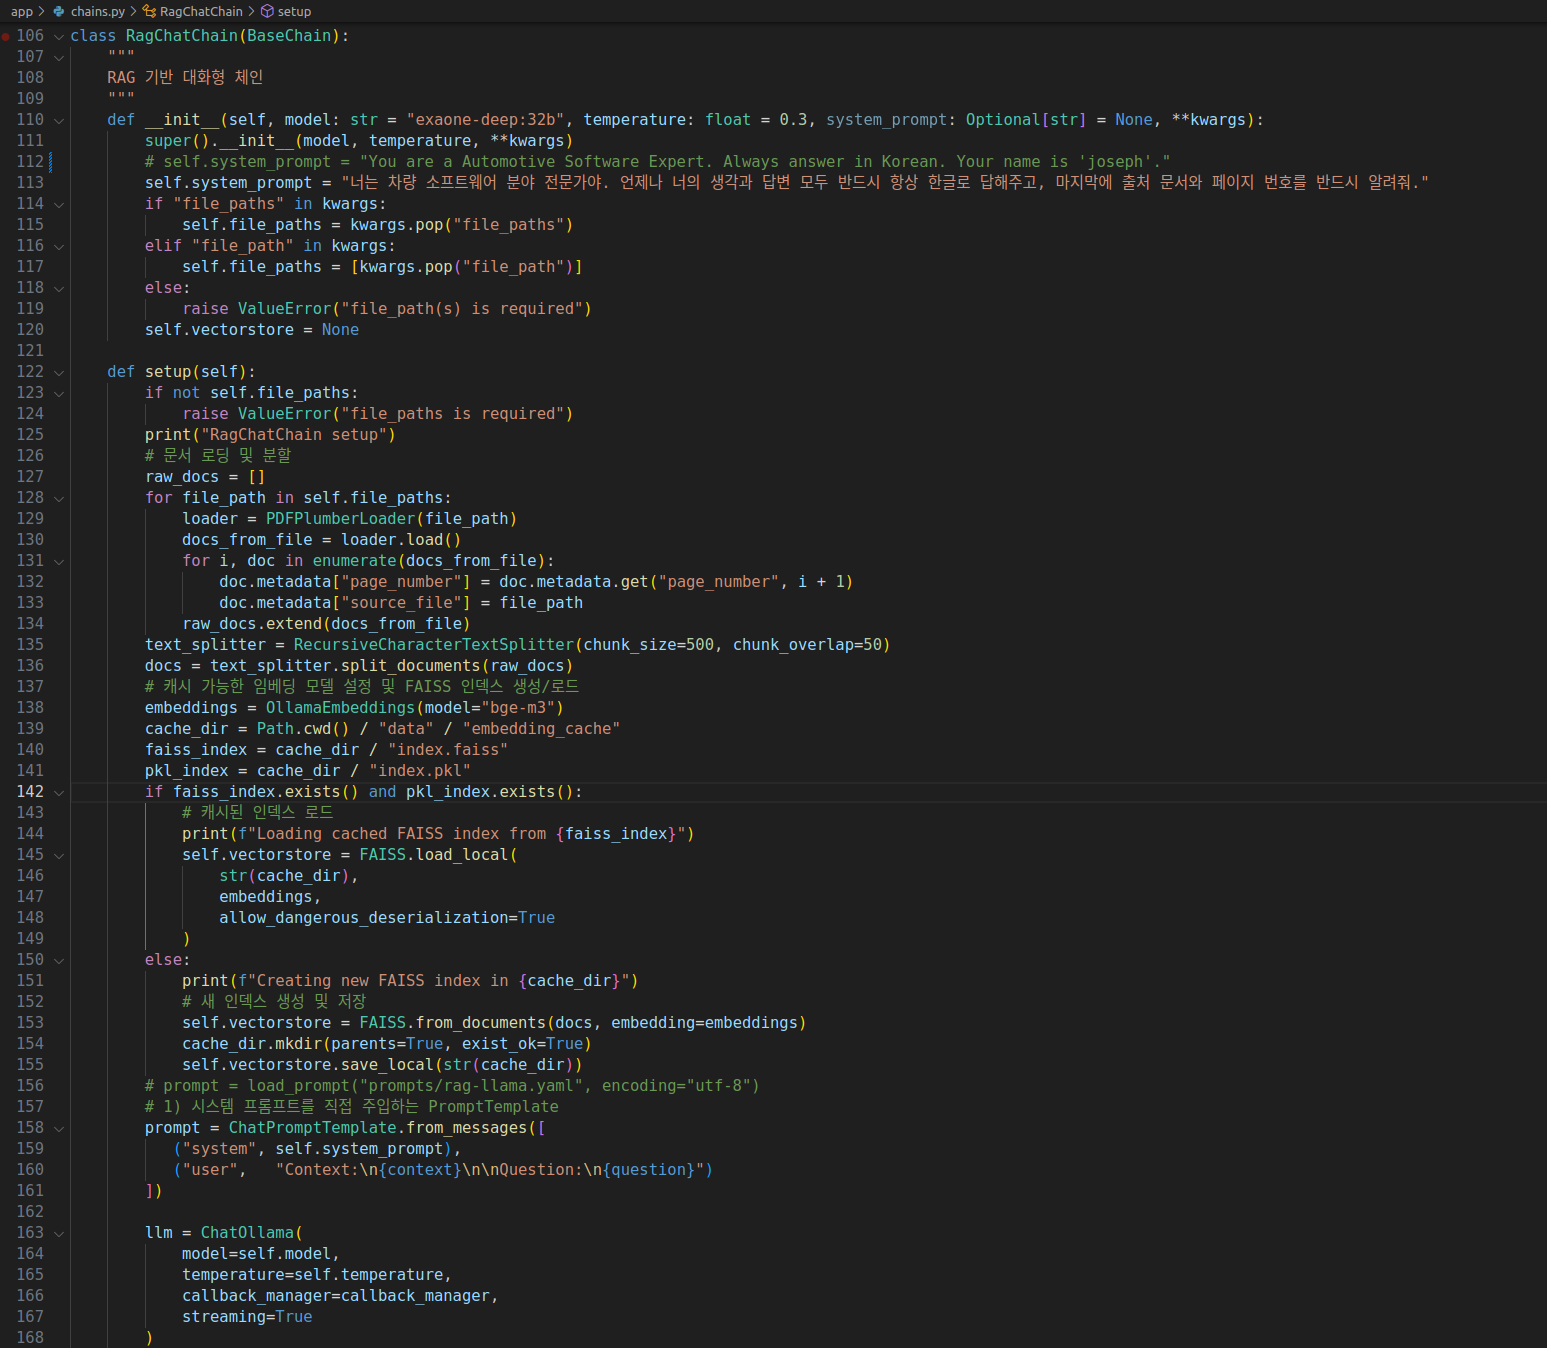This screenshot has width=1547, height=1348.
Task: Fold the enumerate loop at line 131
Action: [x=59, y=561]
